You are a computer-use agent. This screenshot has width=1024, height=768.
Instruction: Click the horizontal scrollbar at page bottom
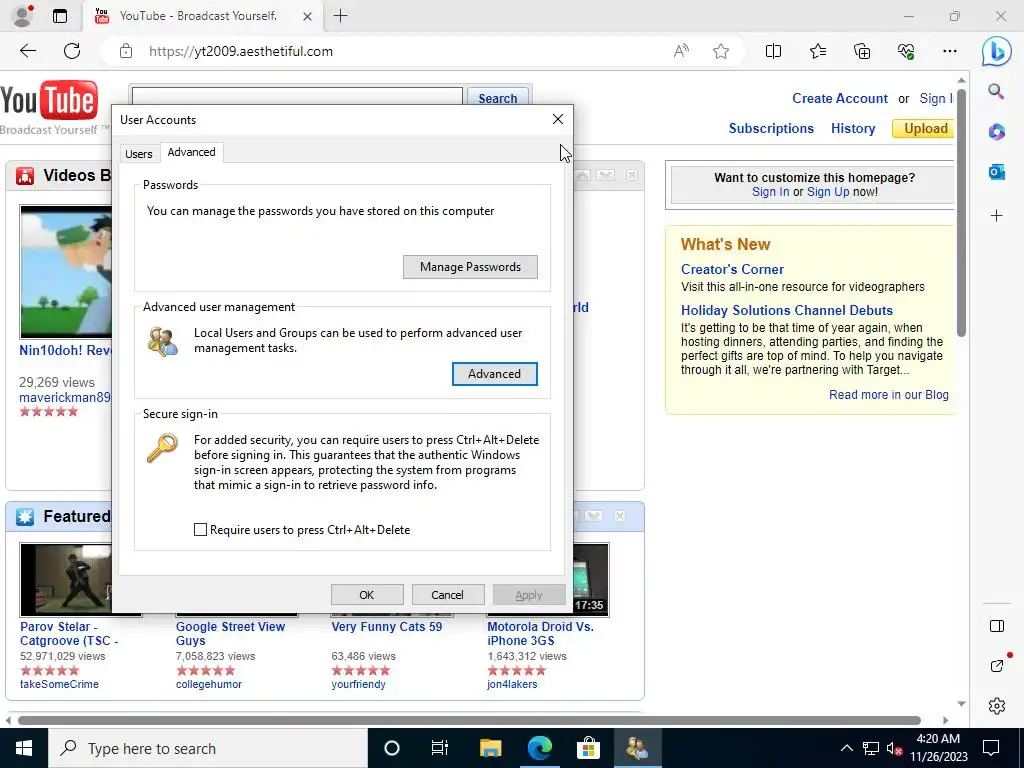pos(469,721)
